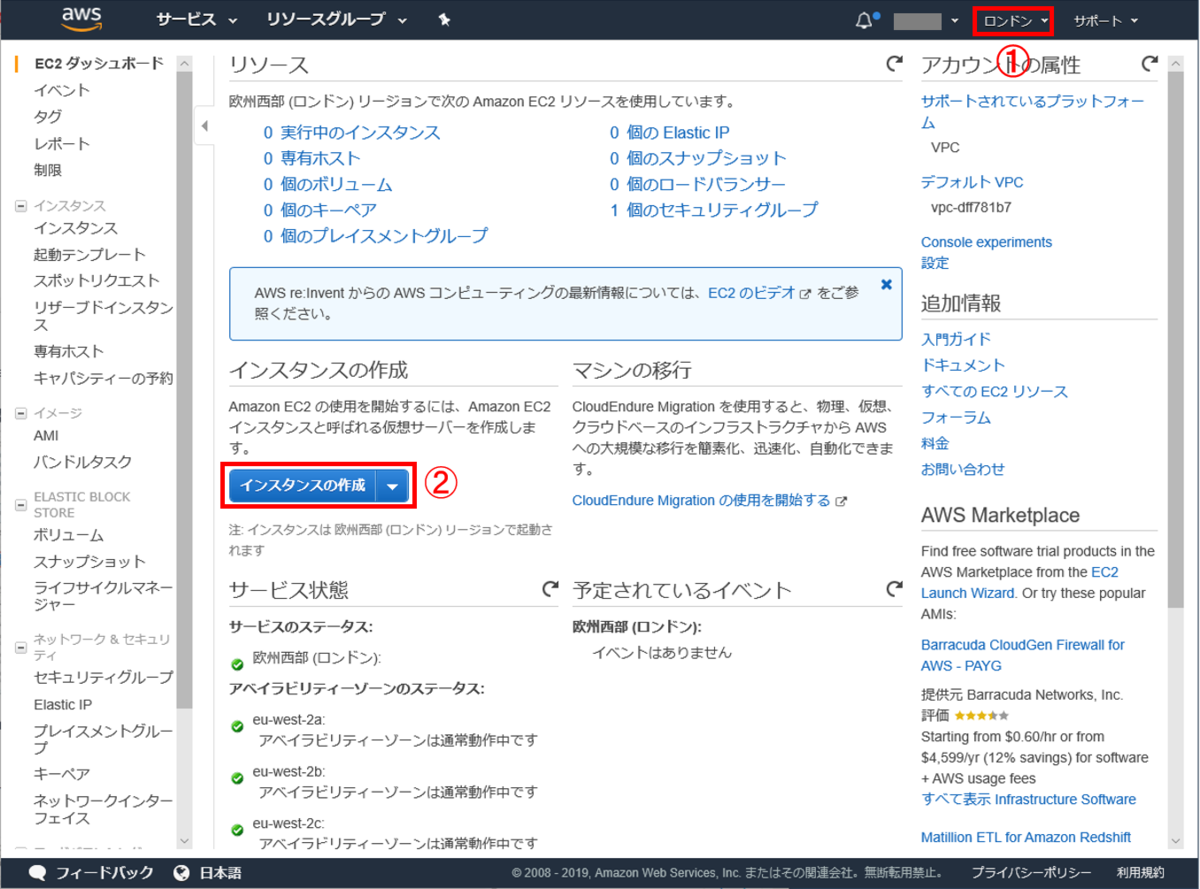Click the pin shortcut icon in top bar

pyautogui.click(x=444, y=20)
